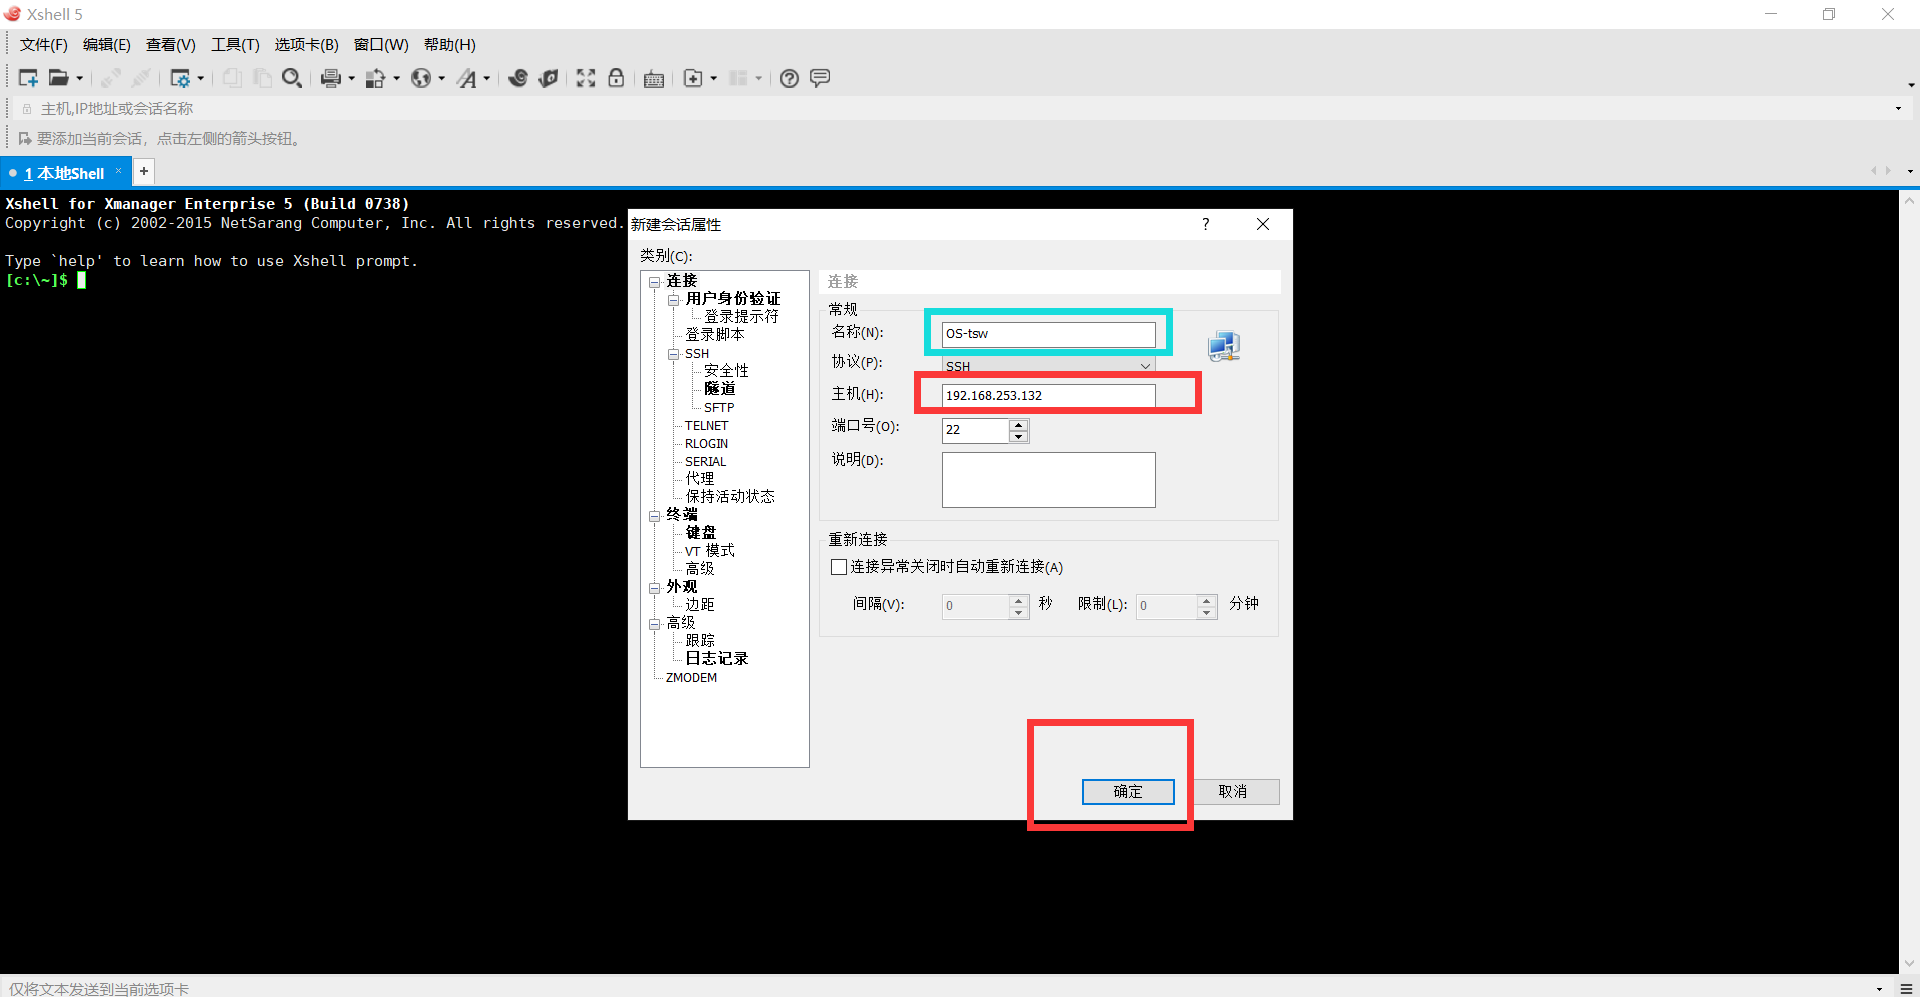Enable 连接异常关闭时自动重新连接 checkbox
The image size is (1920, 997).
[x=839, y=567]
